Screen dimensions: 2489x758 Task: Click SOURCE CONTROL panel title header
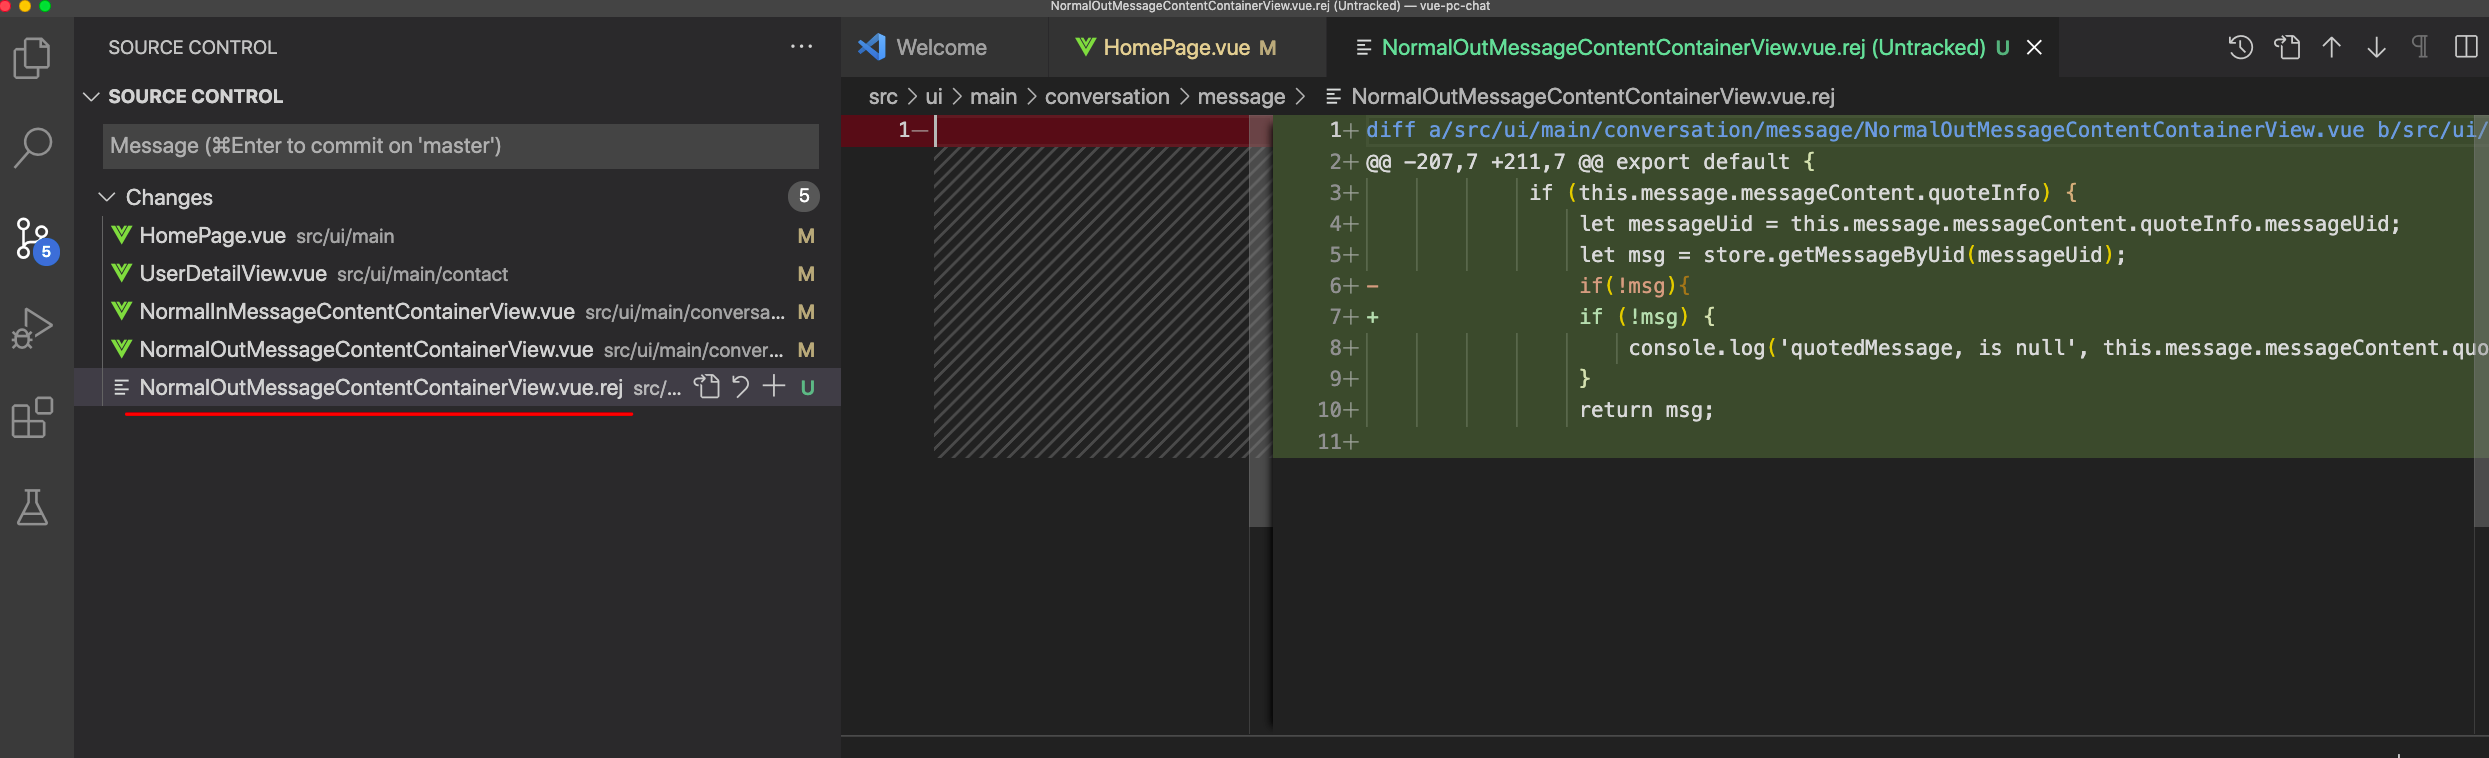point(193,47)
